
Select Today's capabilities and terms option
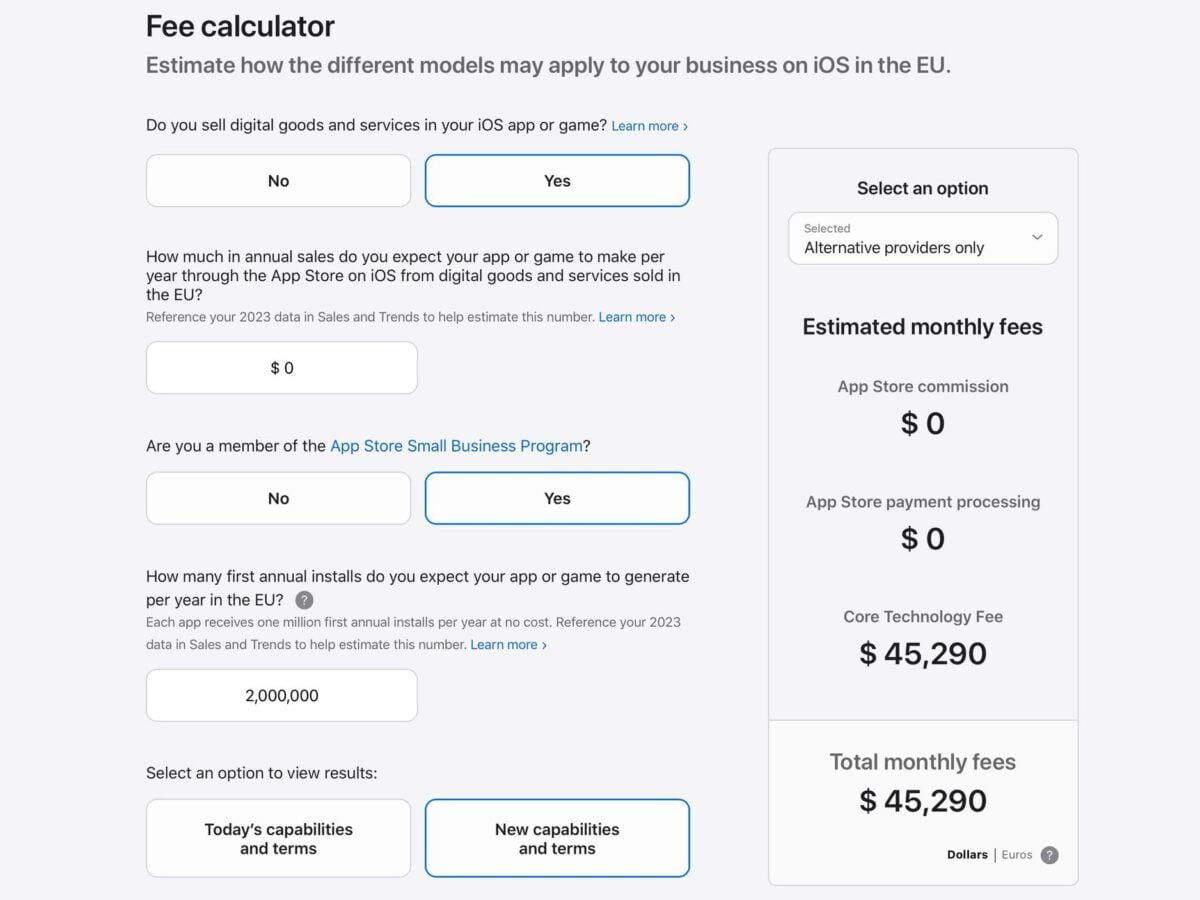(278, 838)
